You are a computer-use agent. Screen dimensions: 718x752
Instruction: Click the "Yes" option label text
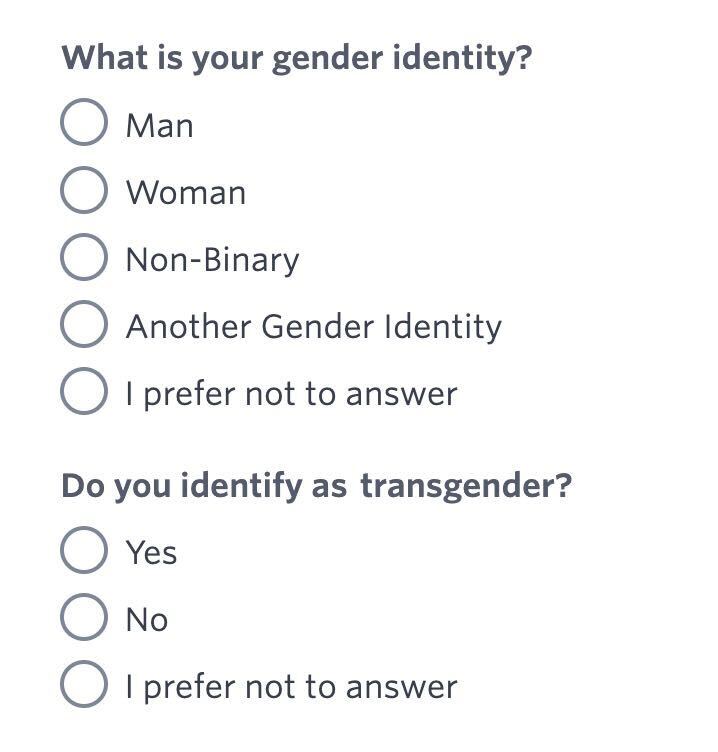pyautogui.click(x=151, y=553)
